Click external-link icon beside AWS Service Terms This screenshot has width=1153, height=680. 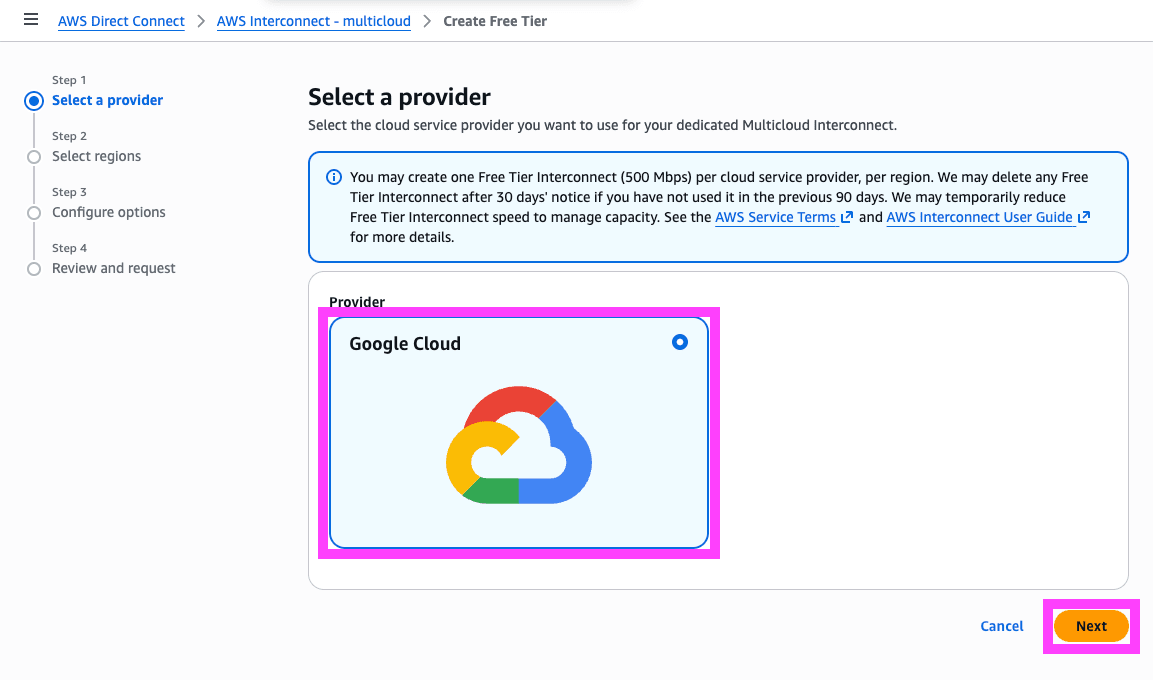846,217
